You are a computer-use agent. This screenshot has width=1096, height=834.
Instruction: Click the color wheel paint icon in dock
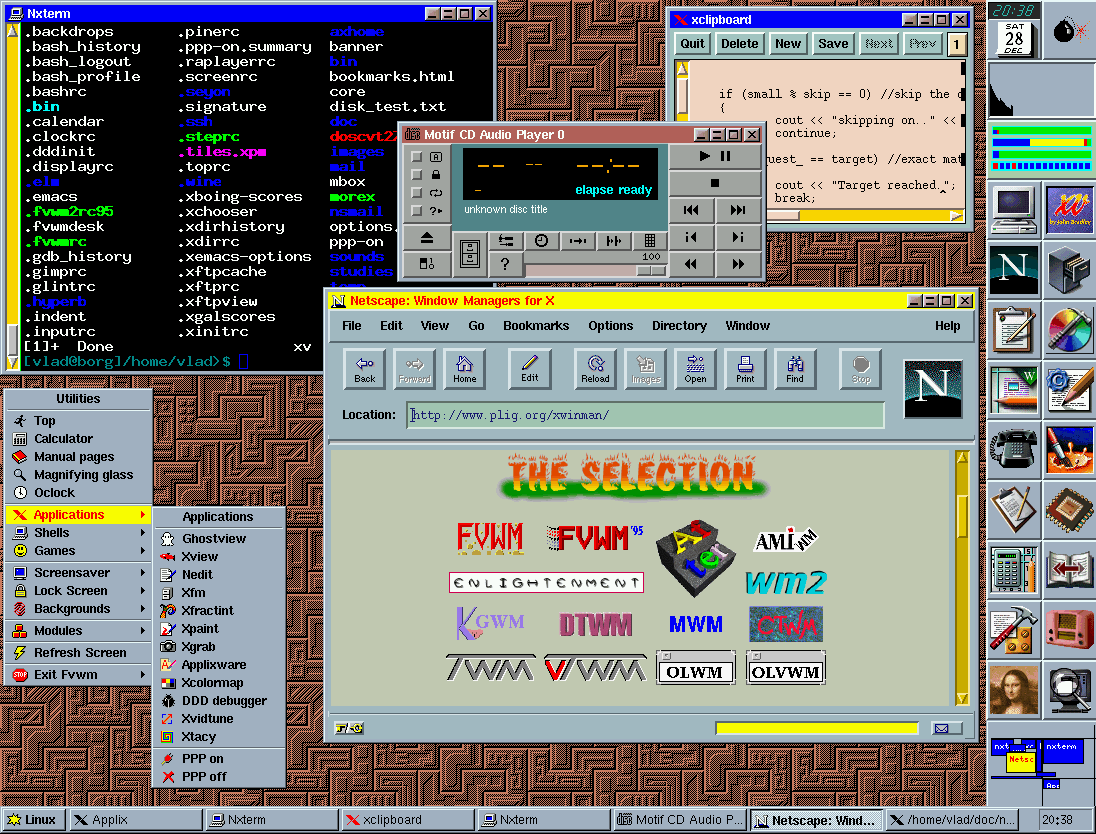[x=1069, y=329]
